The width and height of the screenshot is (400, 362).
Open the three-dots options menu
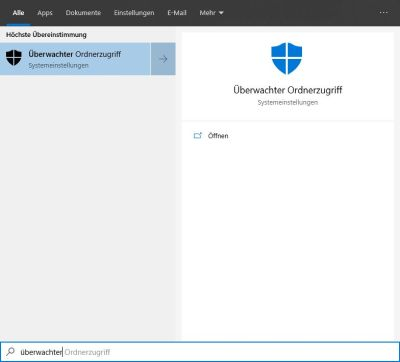tap(383, 13)
